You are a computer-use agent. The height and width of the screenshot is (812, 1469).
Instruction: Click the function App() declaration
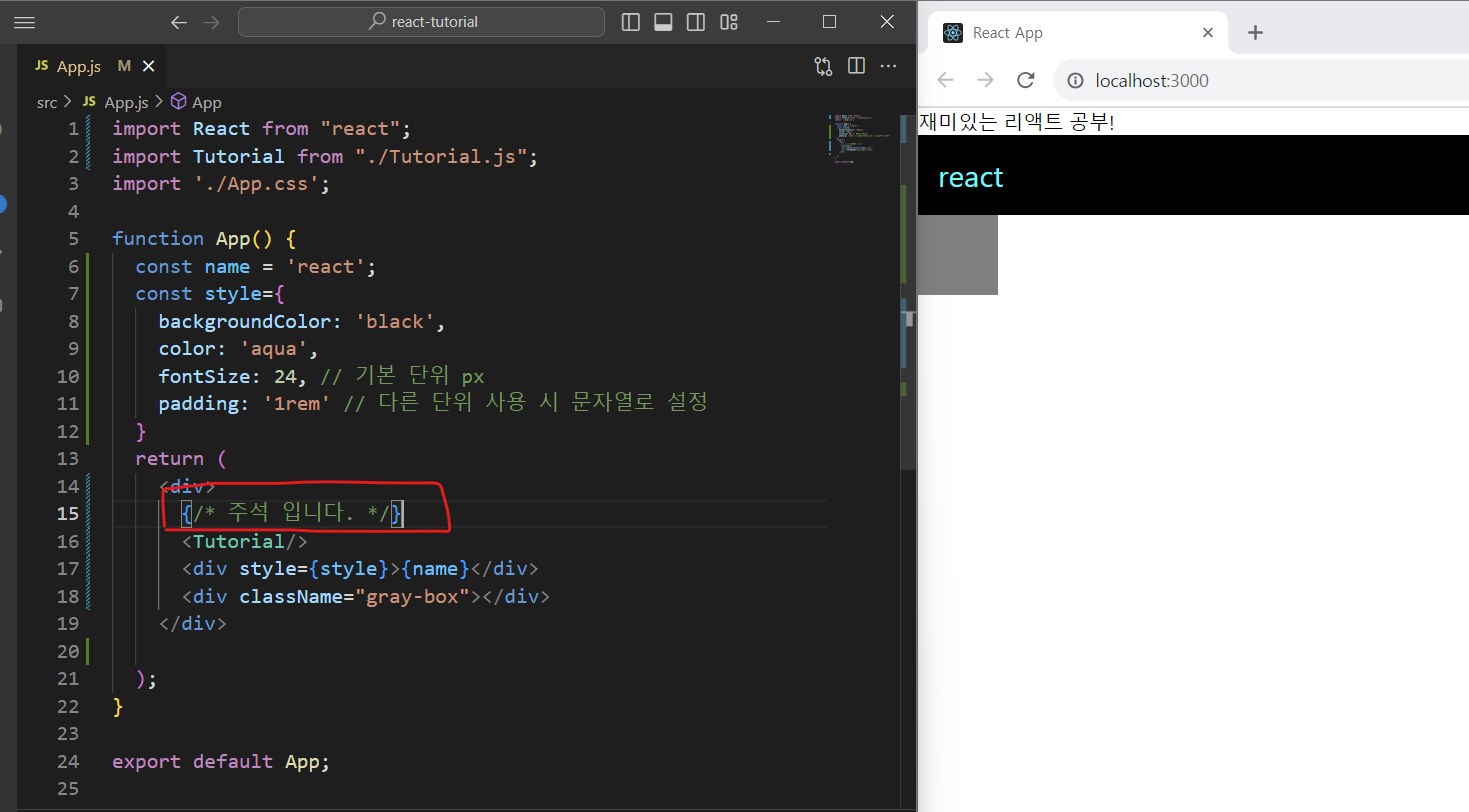point(204,238)
